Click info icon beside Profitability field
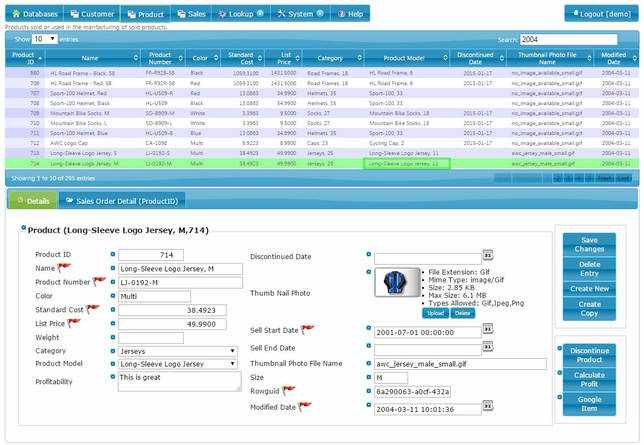 pos(113,376)
